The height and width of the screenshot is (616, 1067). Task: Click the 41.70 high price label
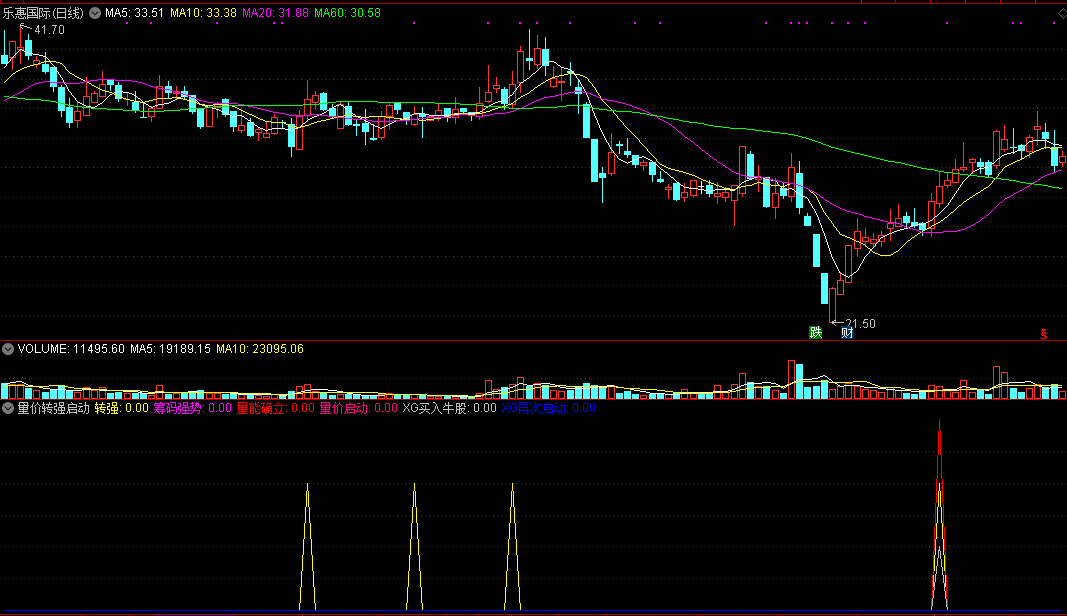[49, 30]
